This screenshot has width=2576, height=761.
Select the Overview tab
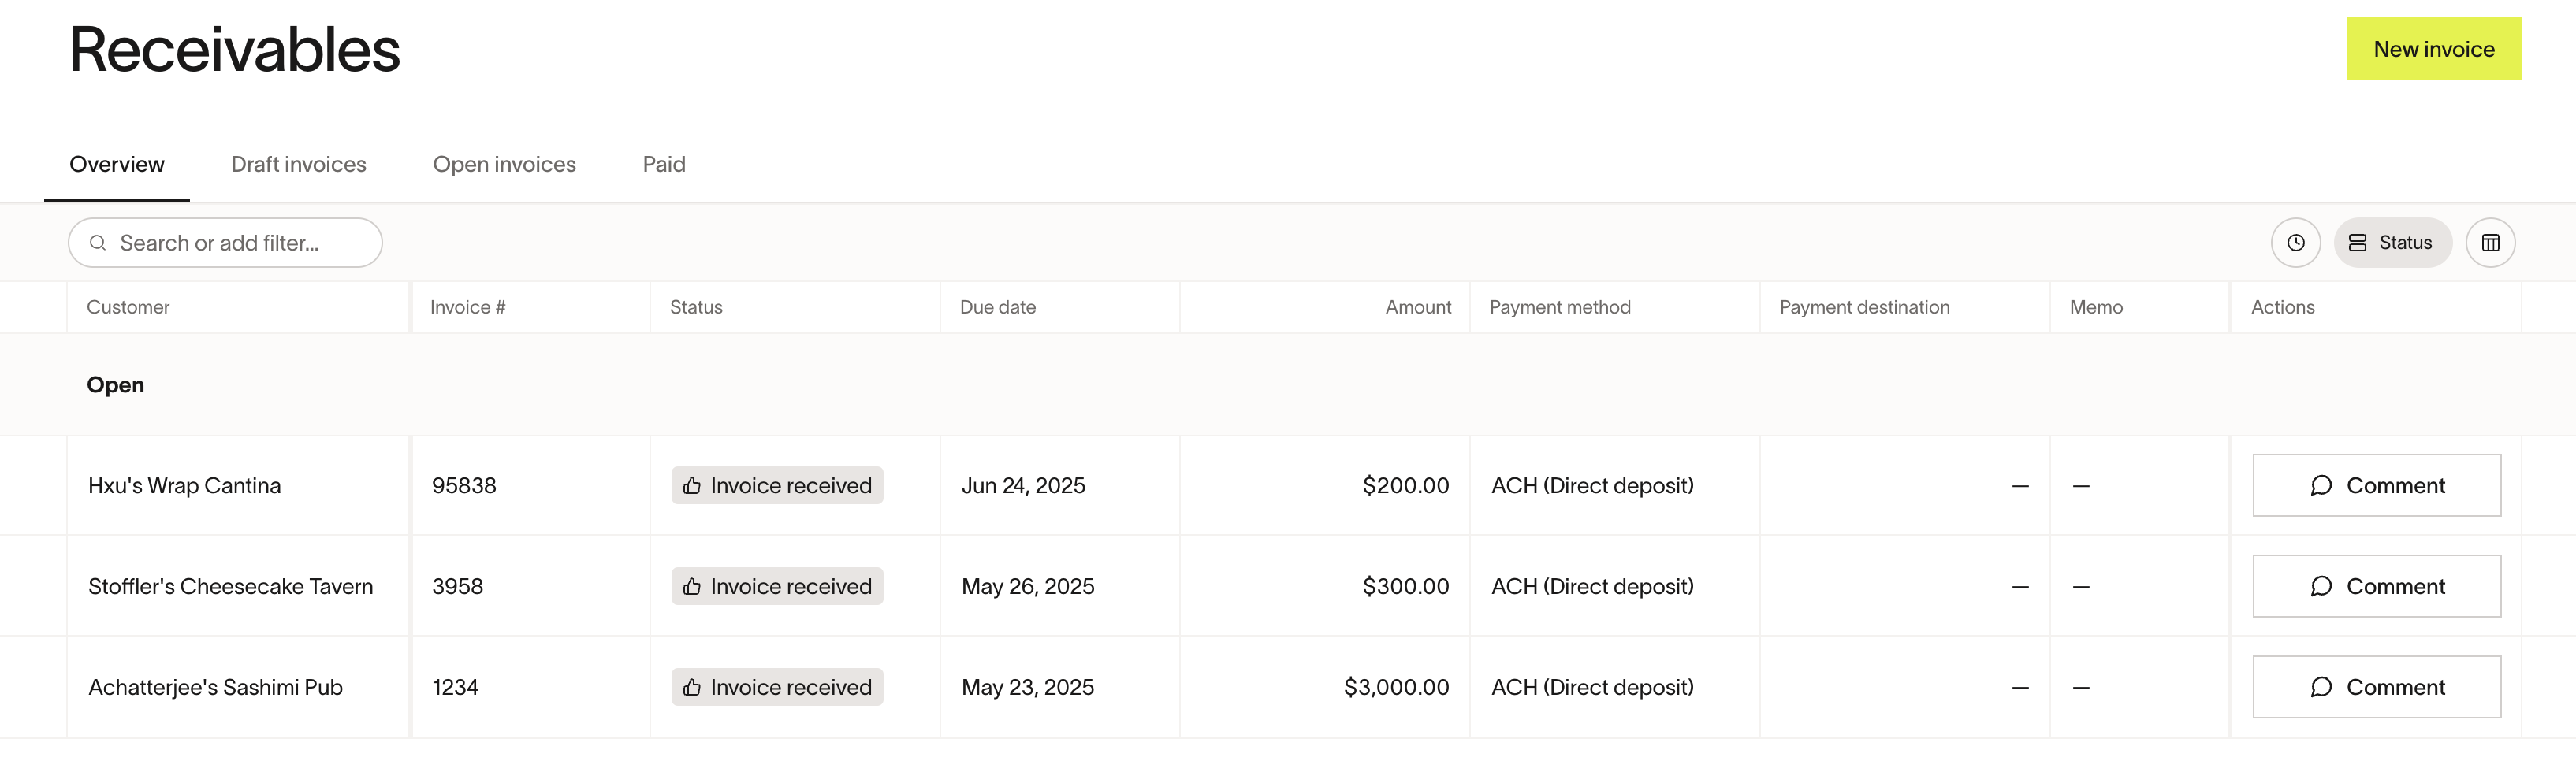tap(117, 164)
